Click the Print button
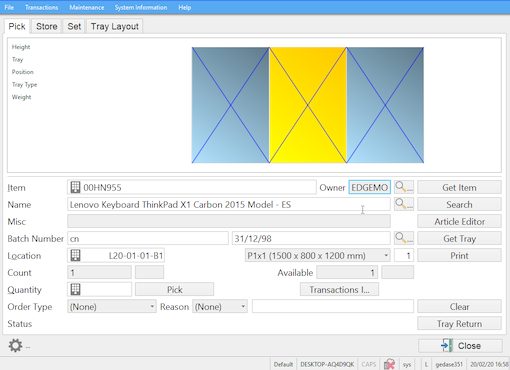 pos(459,255)
